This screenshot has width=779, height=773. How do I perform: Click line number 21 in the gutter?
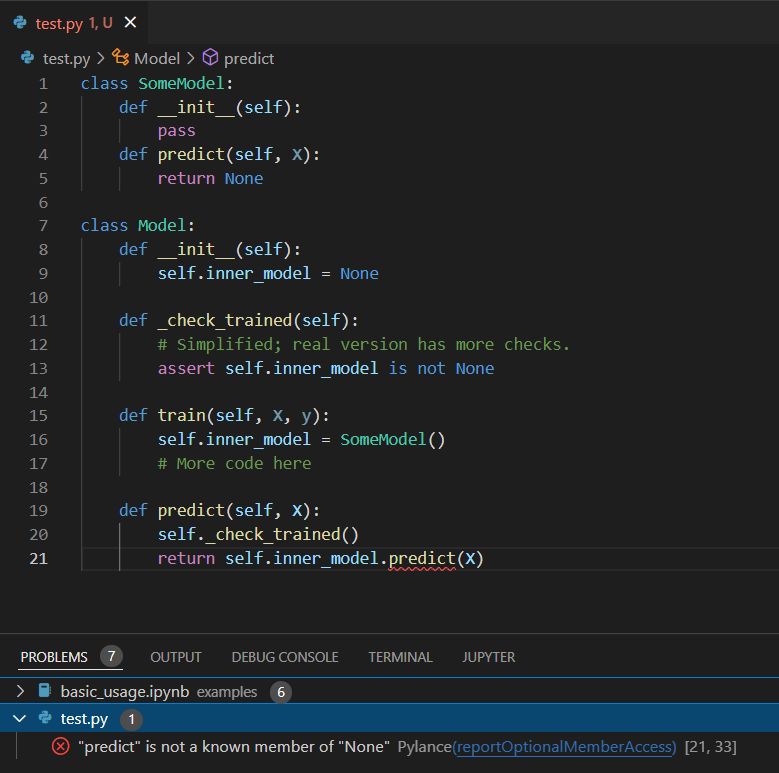pyautogui.click(x=38, y=558)
